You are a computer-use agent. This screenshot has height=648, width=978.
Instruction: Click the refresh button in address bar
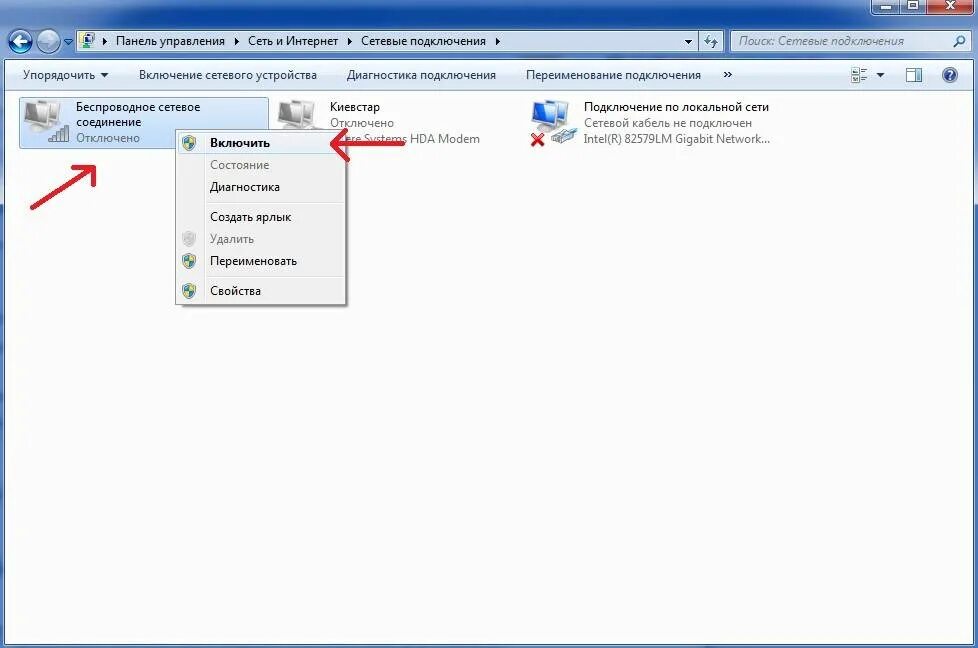click(x=710, y=42)
